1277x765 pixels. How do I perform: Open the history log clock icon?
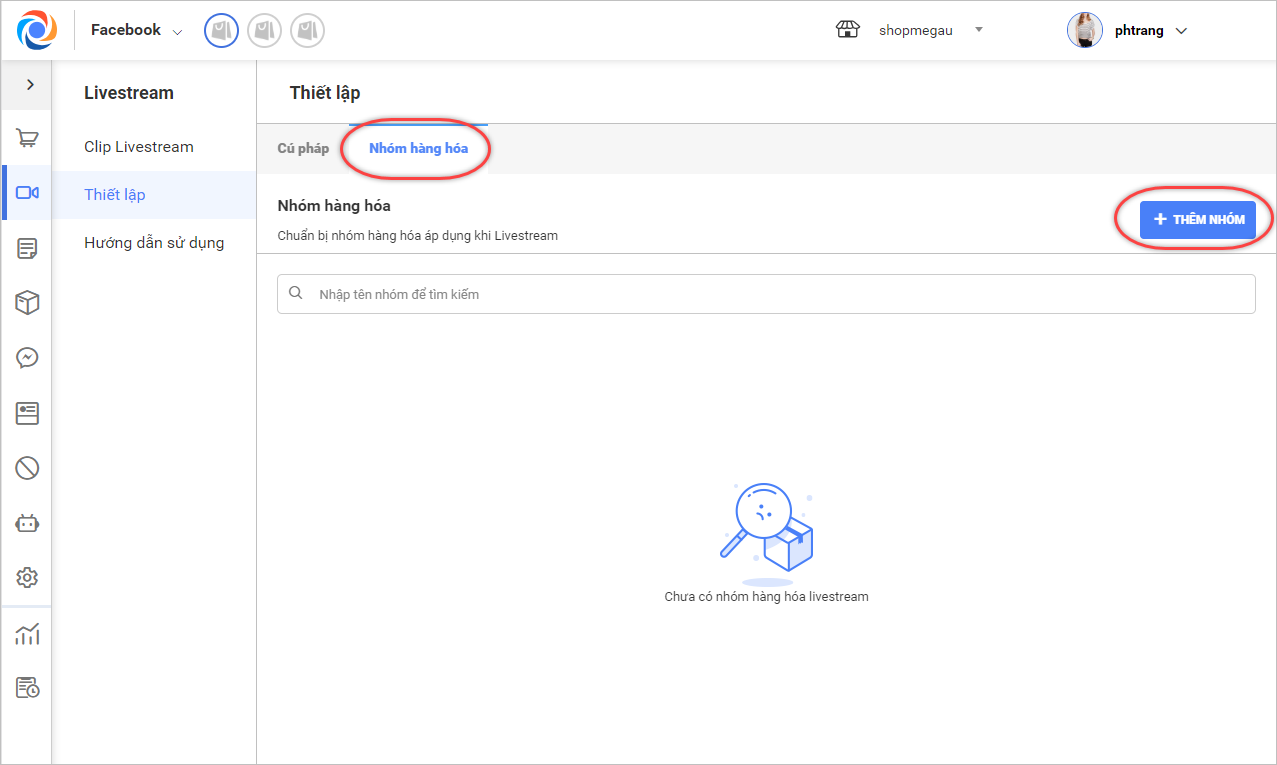[x=27, y=688]
